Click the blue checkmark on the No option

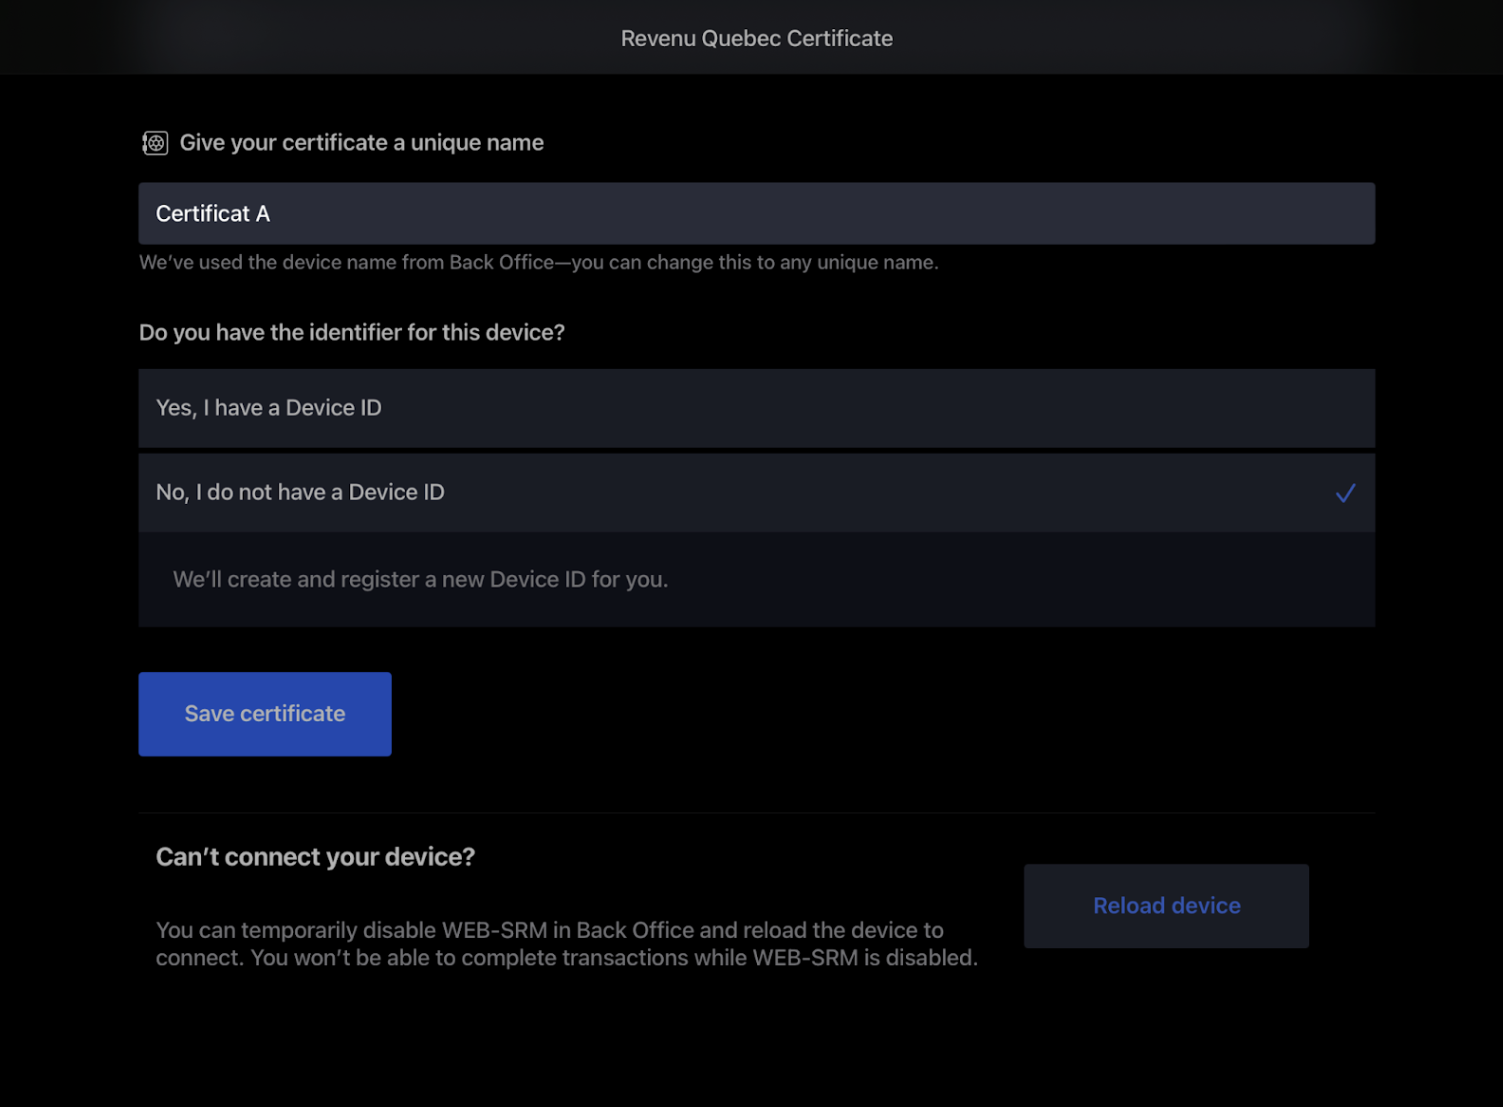tap(1345, 493)
